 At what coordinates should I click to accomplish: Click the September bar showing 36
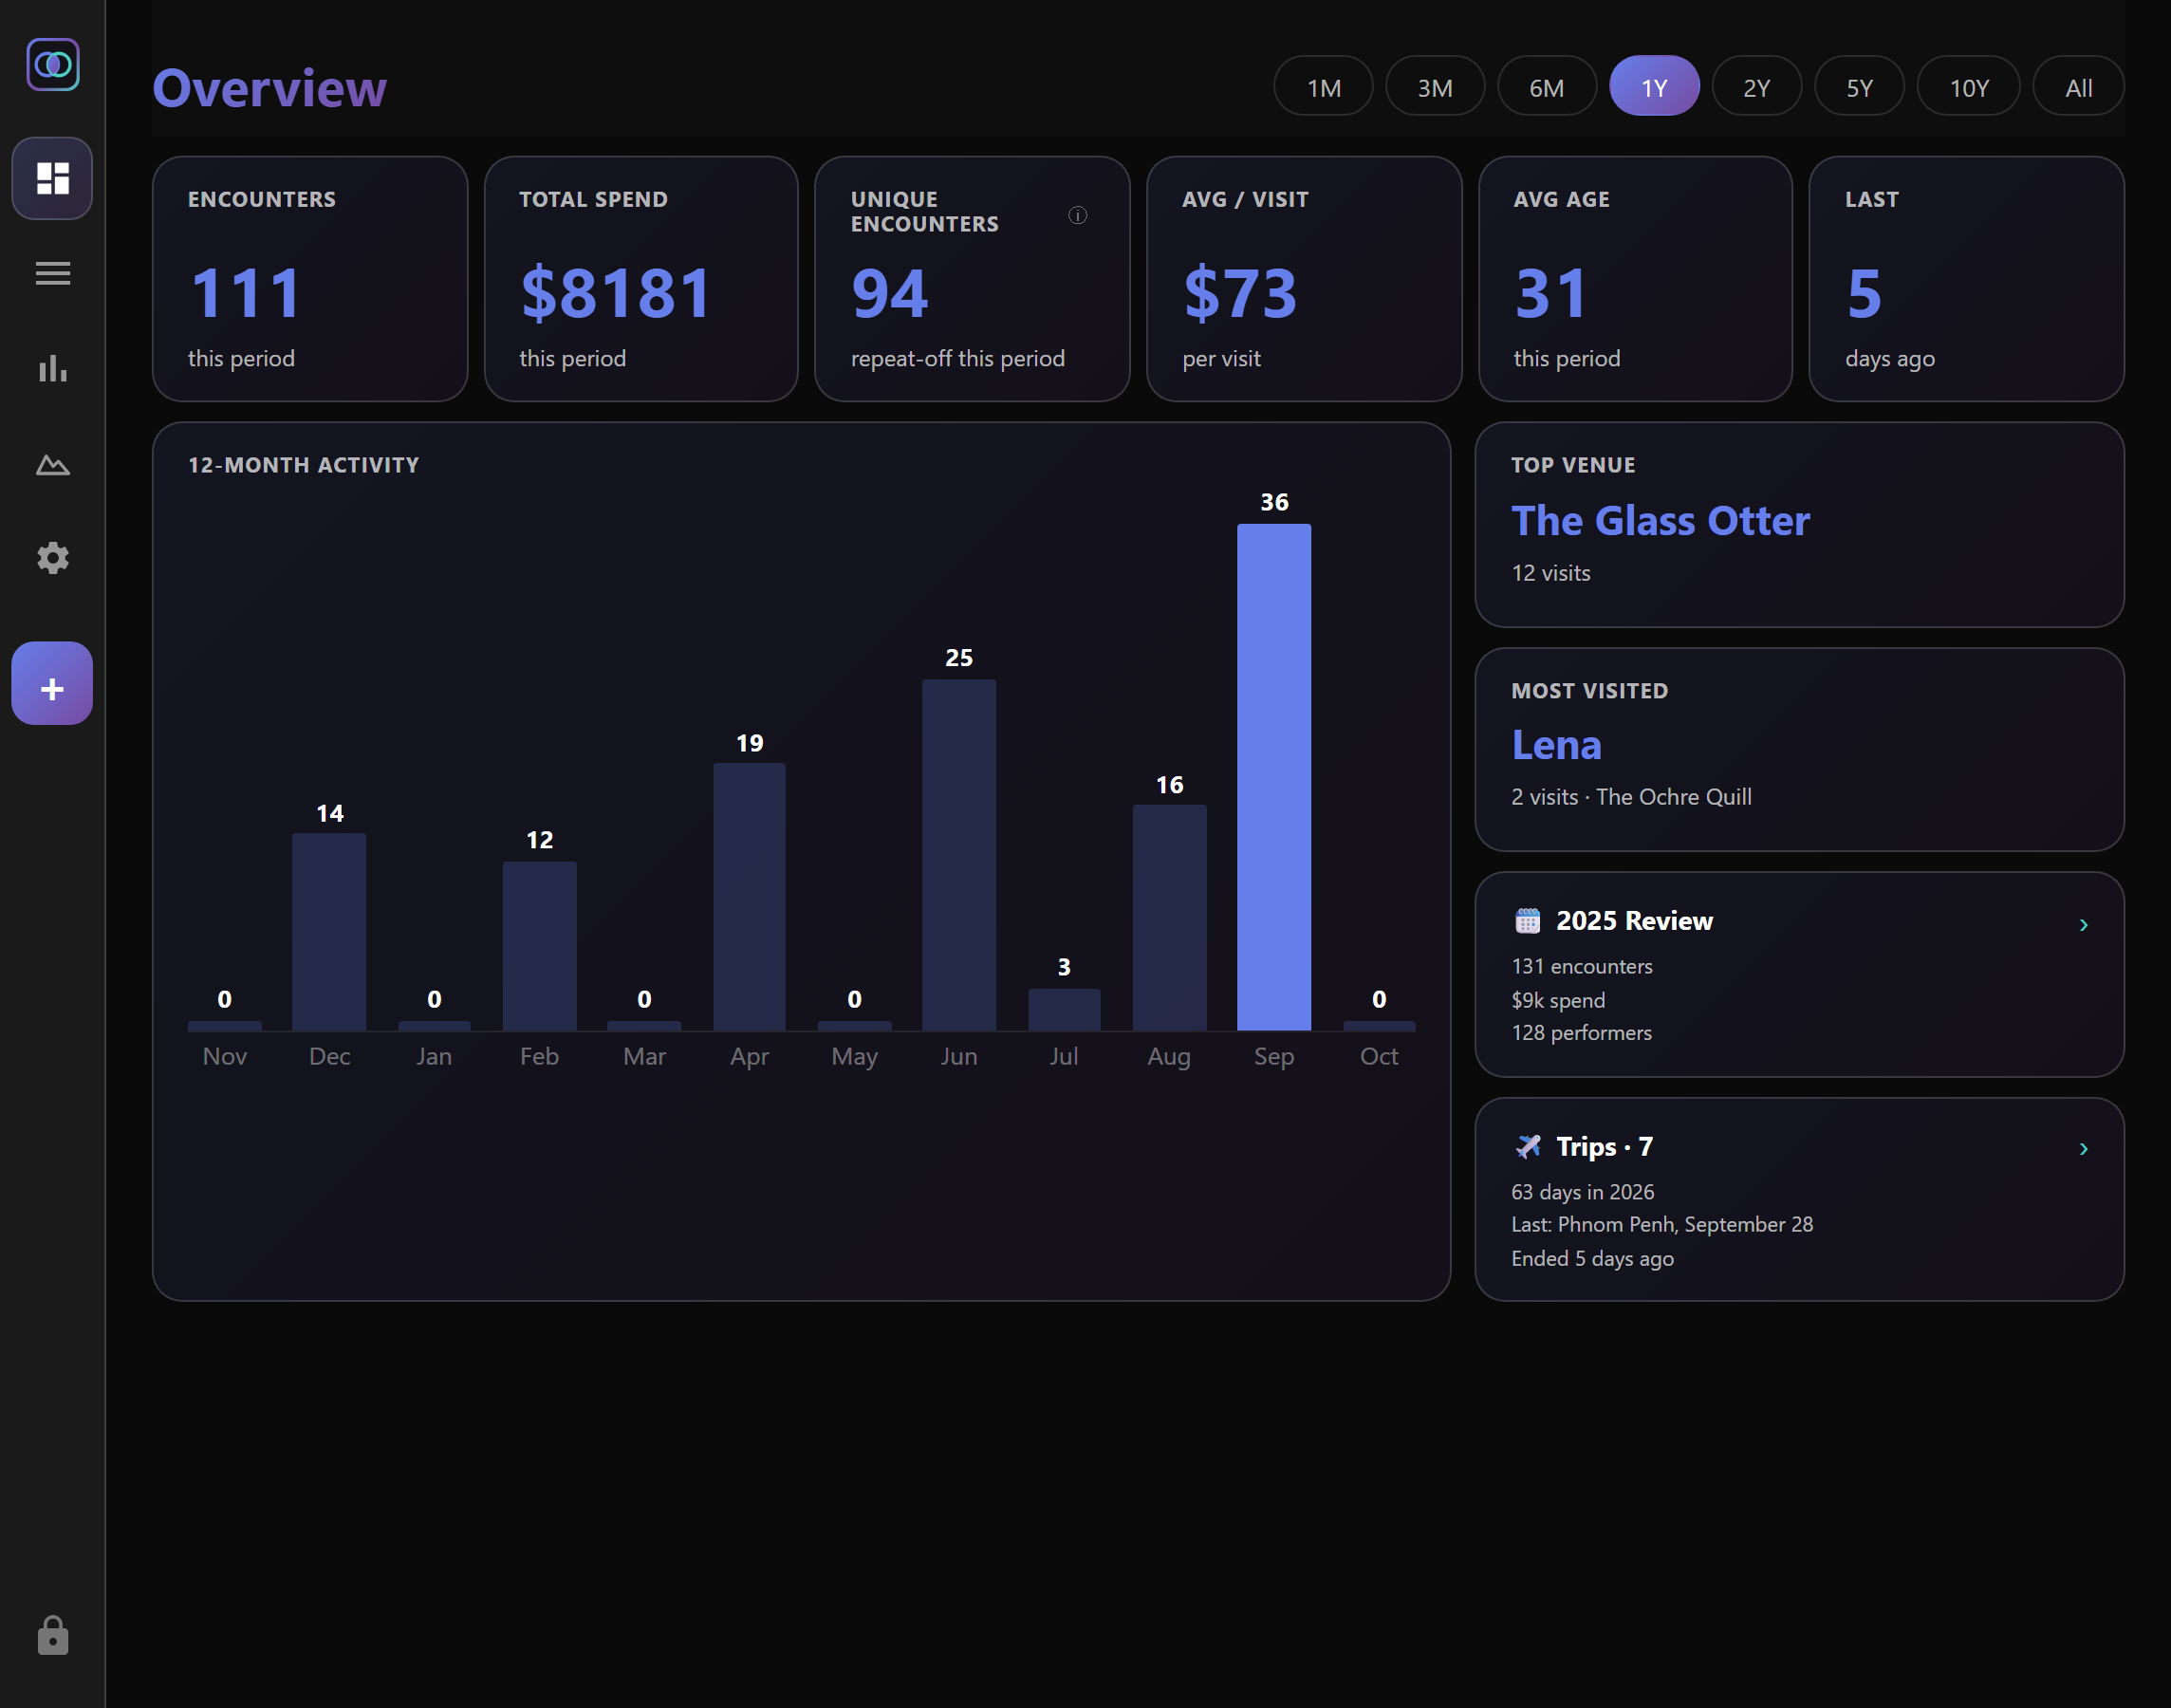(1273, 777)
